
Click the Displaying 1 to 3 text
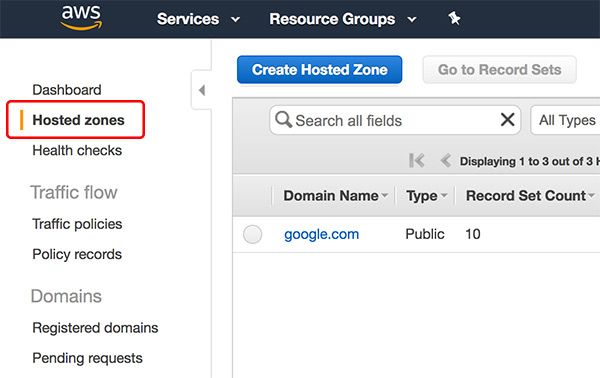tap(530, 161)
